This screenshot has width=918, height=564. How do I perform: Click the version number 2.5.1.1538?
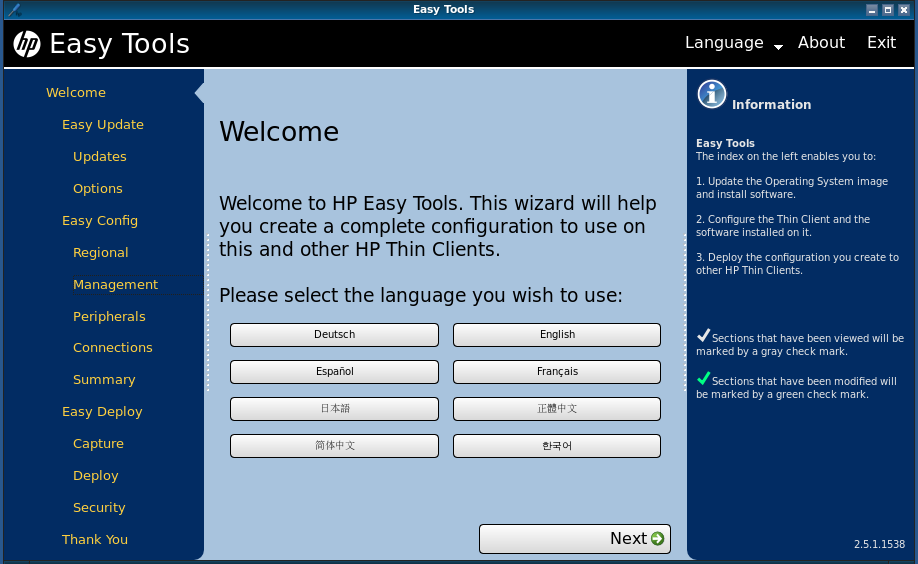(879, 544)
